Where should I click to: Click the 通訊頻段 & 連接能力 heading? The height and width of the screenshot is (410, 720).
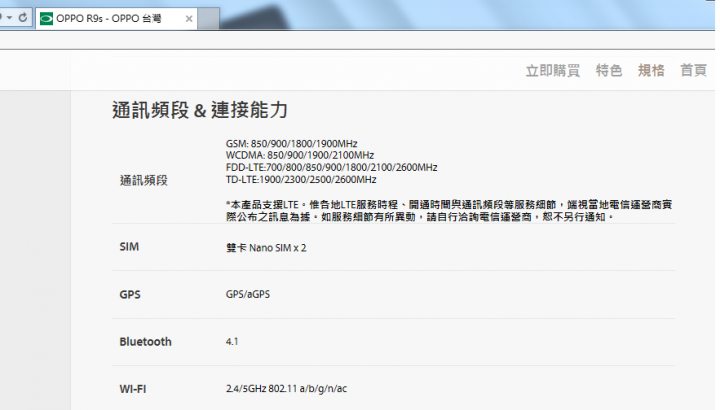[200, 110]
